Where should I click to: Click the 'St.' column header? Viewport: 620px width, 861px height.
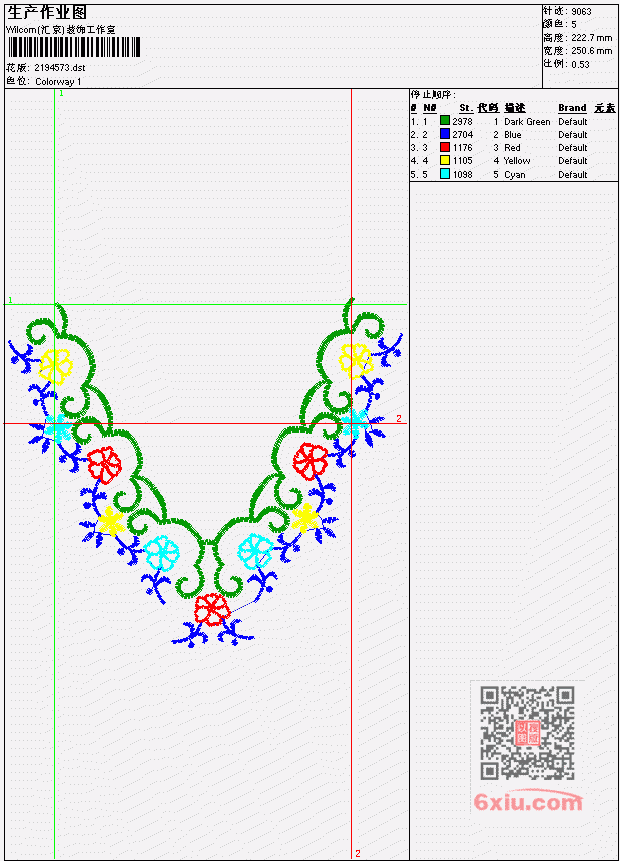pos(466,108)
